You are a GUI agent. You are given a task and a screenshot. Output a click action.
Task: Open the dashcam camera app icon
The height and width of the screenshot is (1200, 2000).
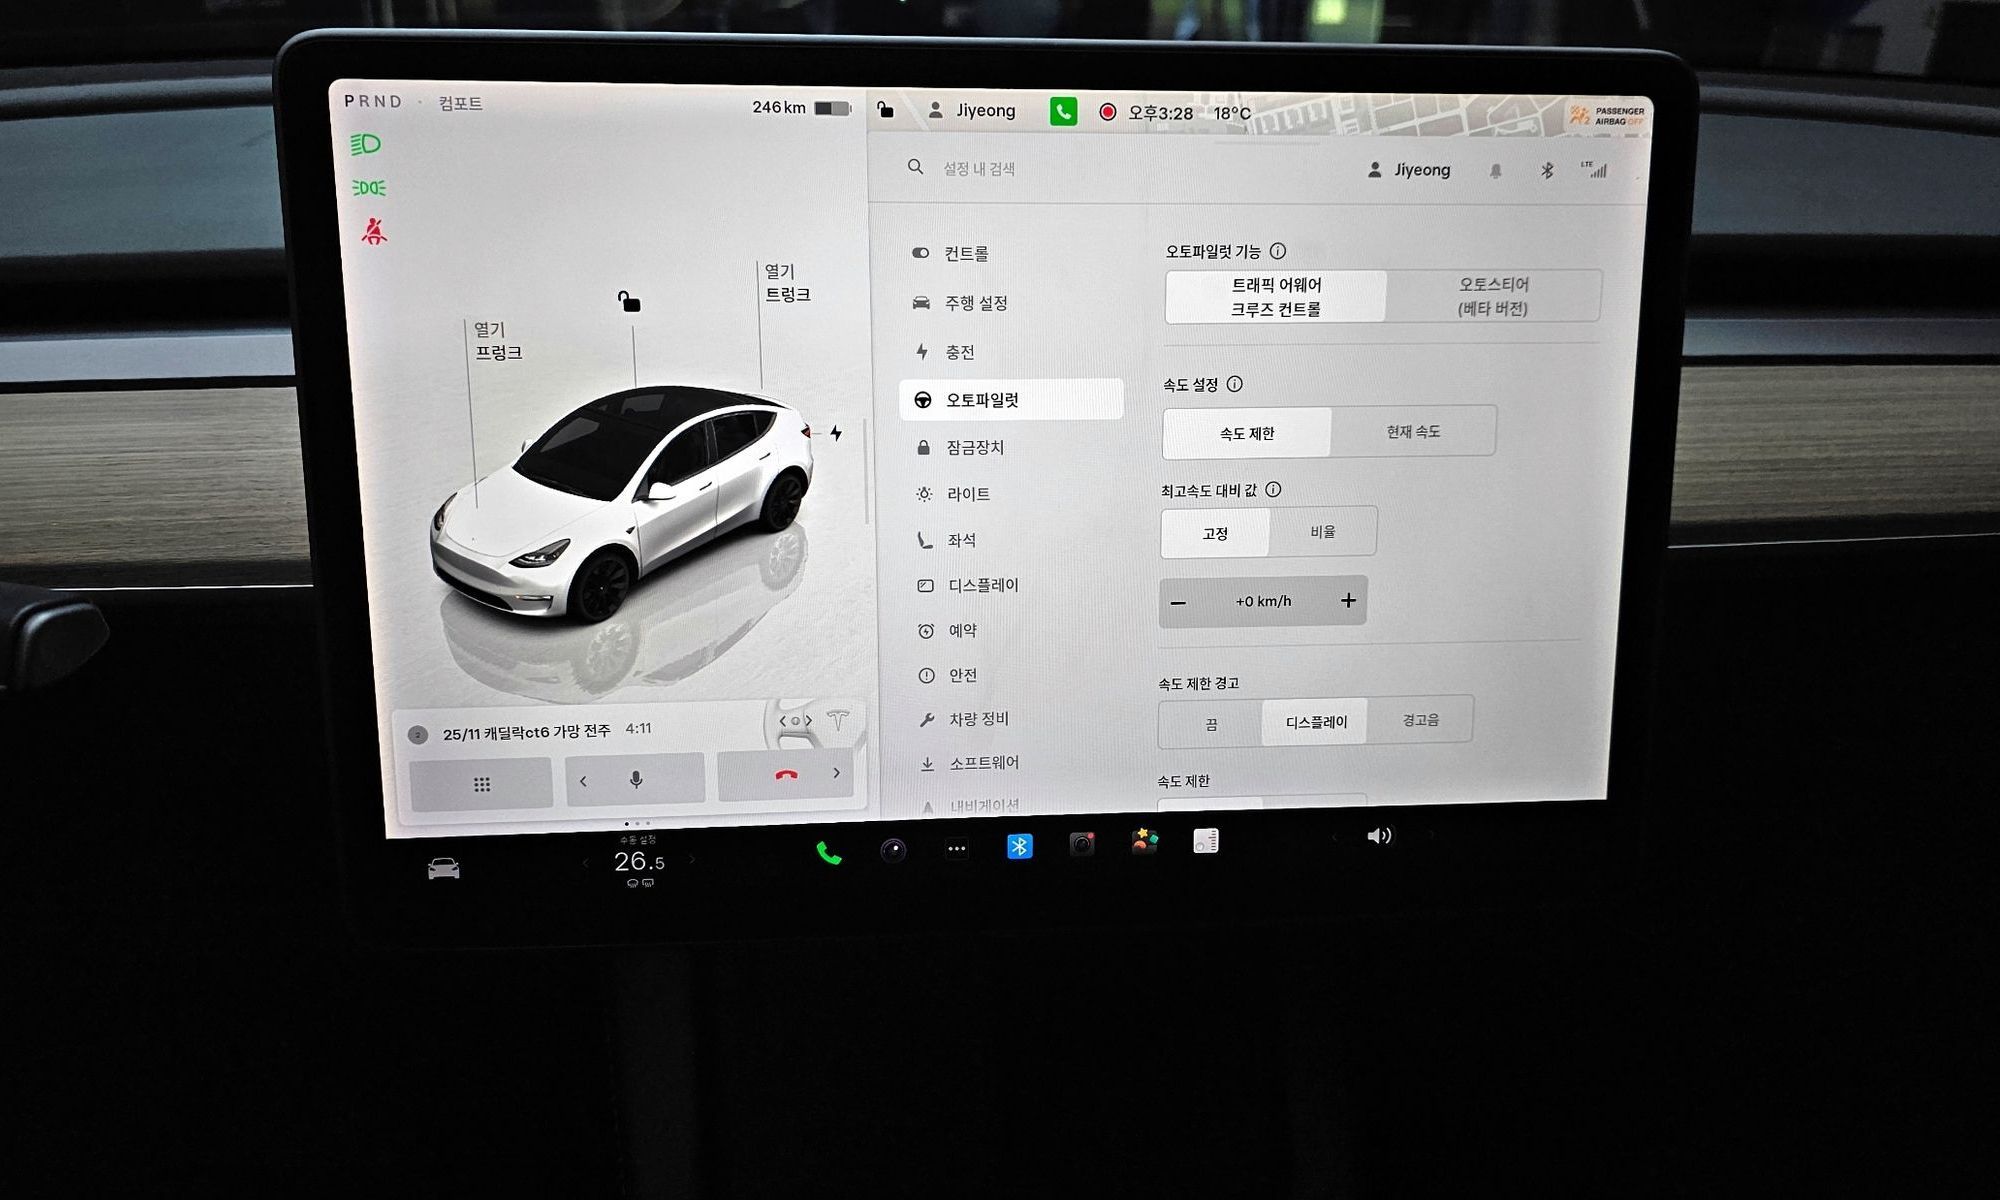pos(1081,844)
